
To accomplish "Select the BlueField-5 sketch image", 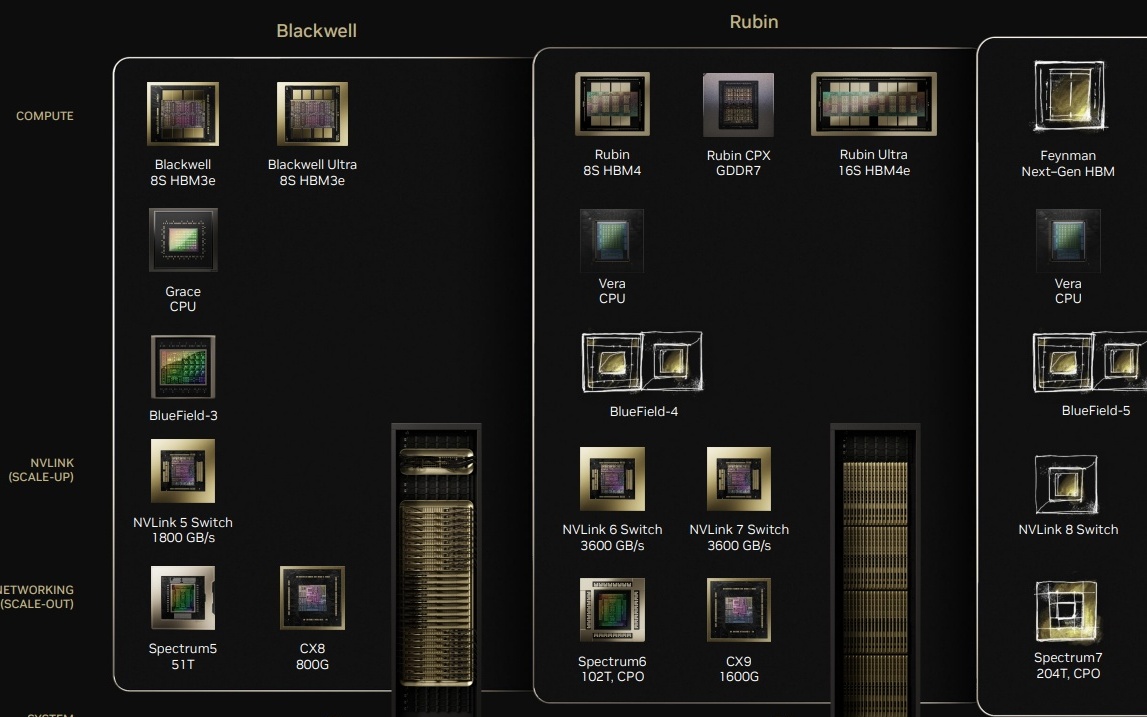I will pos(1090,361).
